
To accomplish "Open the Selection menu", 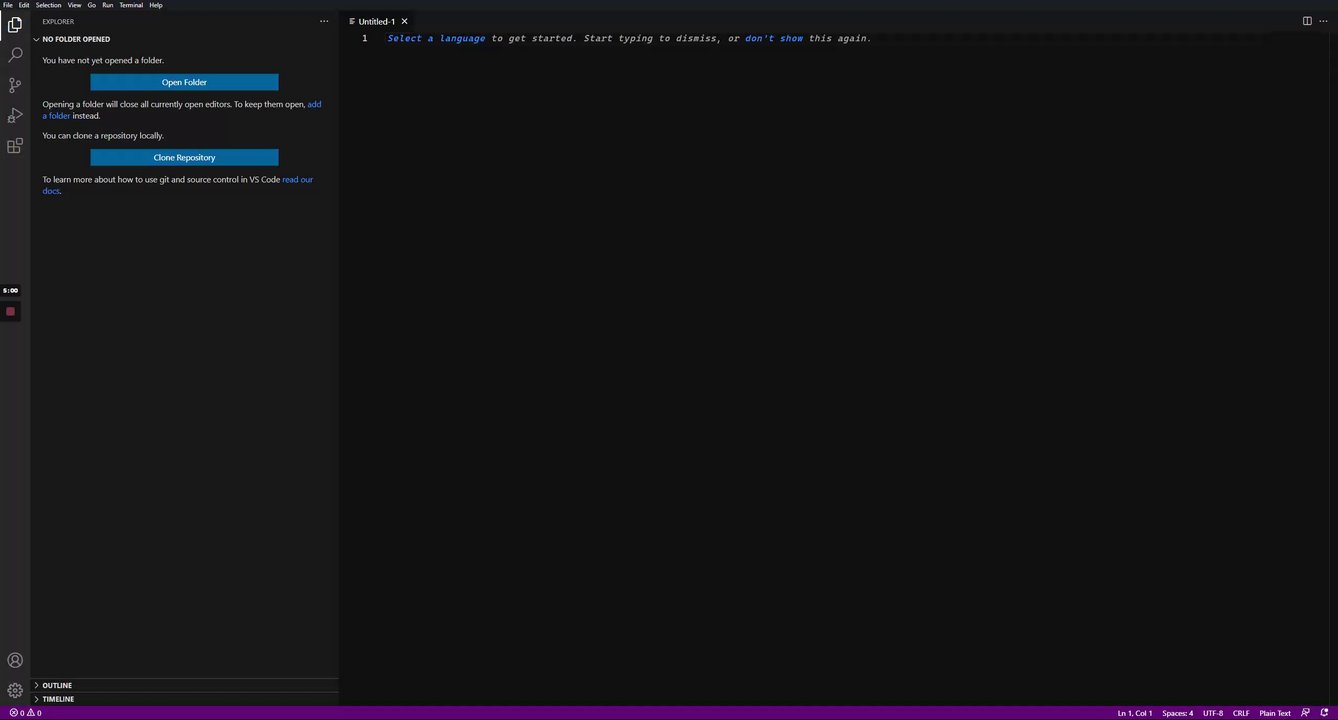I will [x=48, y=5].
